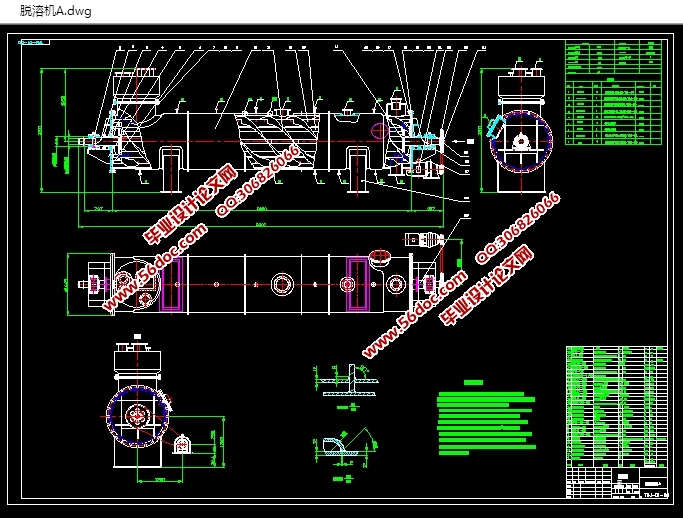Click the center circular nozzle in plan view
The width and height of the screenshot is (683, 518).
(x=283, y=284)
